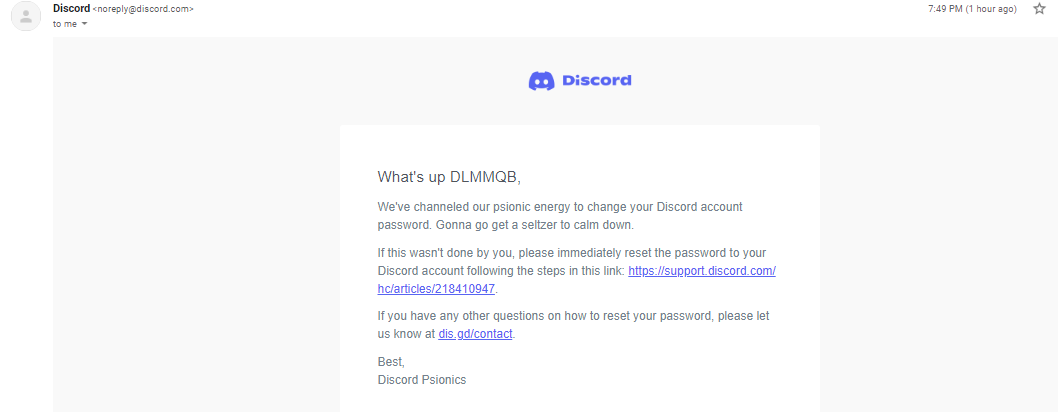Select the sender name 'Discord'

72,9
